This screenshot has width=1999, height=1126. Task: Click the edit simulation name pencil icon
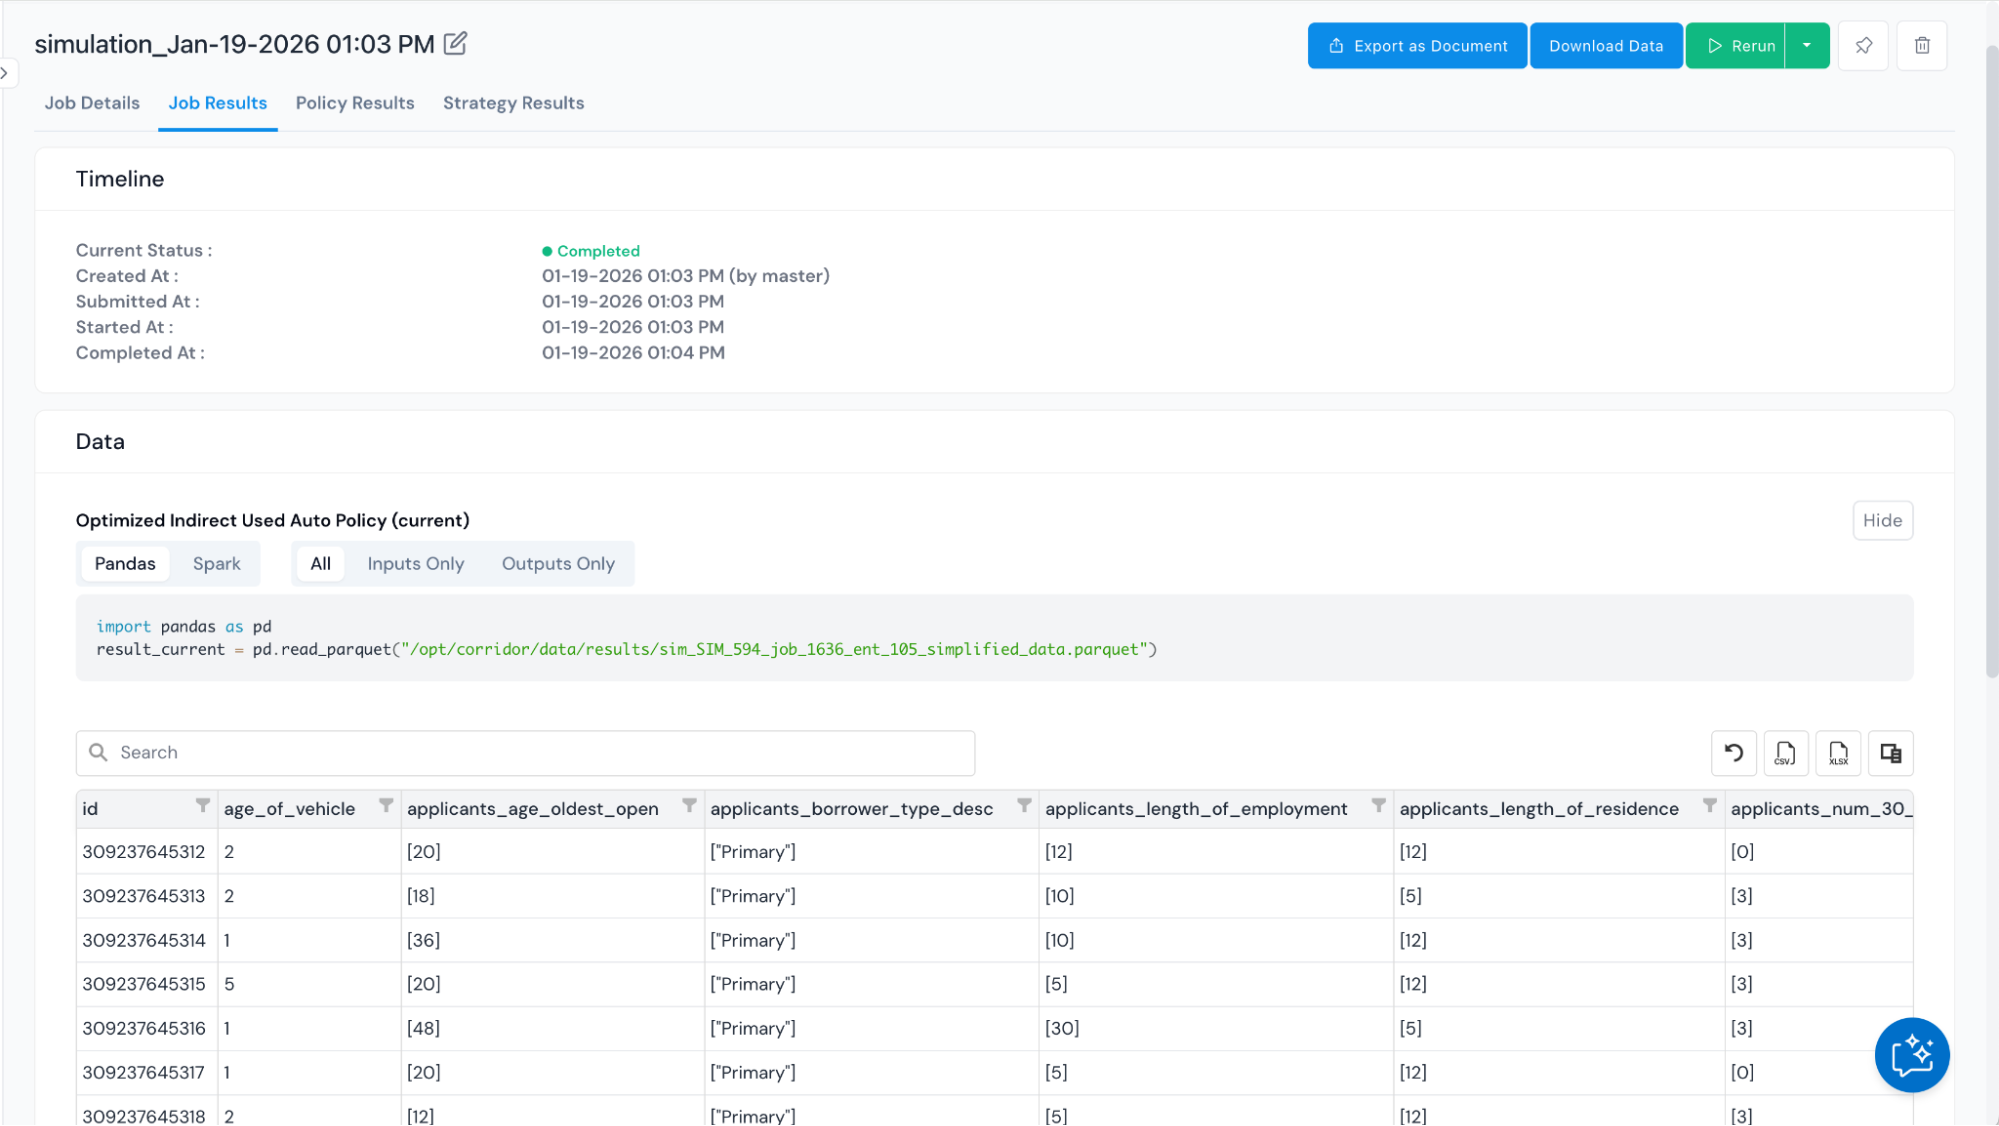pyautogui.click(x=455, y=44)
